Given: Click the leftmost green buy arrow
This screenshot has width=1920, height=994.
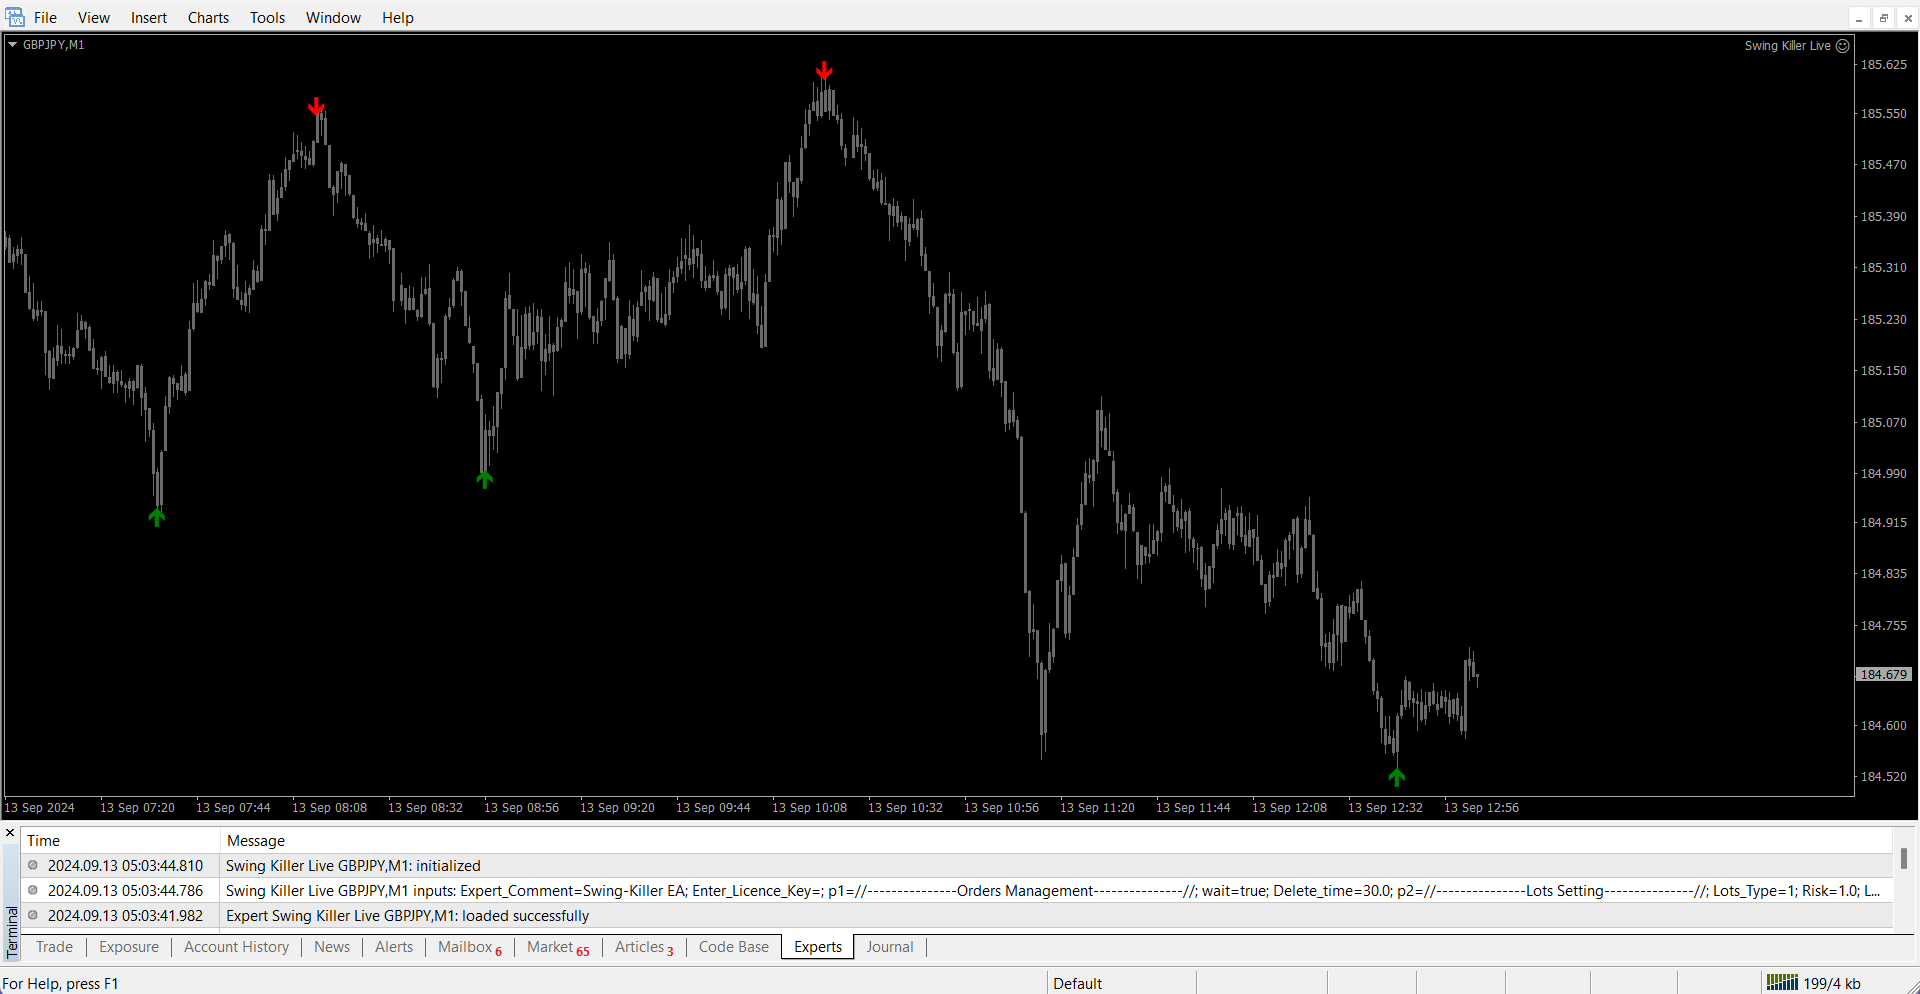Looking at the screenshot, I should tap(157, 517).
